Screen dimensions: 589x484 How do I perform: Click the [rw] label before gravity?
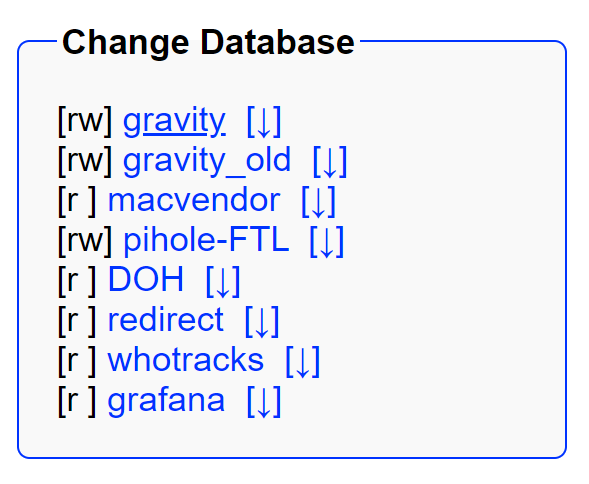click(85, 121)
